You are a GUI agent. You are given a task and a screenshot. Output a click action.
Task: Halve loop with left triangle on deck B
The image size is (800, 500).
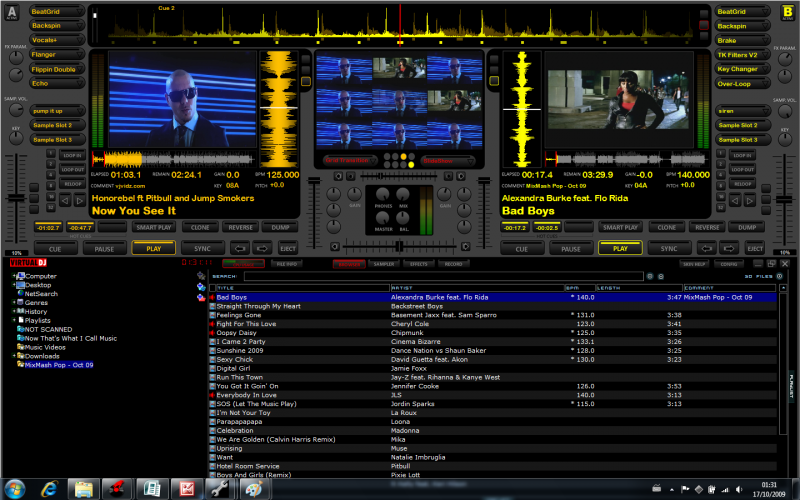(735, 201)
